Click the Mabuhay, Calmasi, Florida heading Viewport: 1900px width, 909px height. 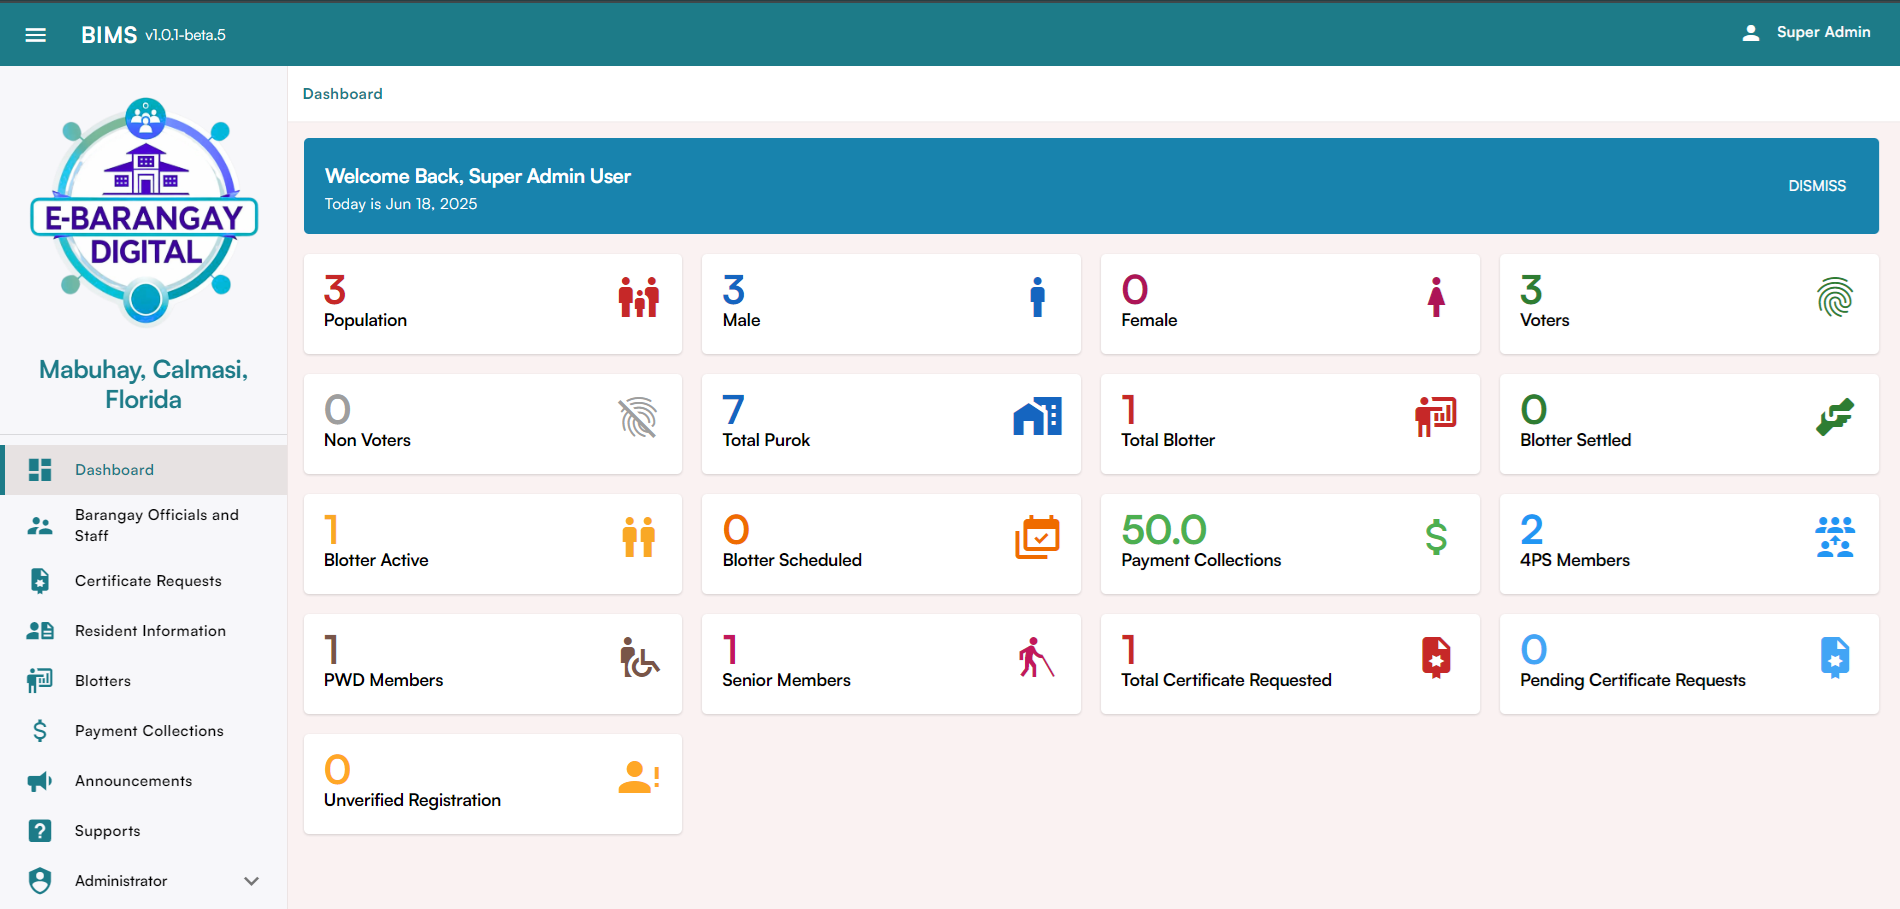click(144, 385)
